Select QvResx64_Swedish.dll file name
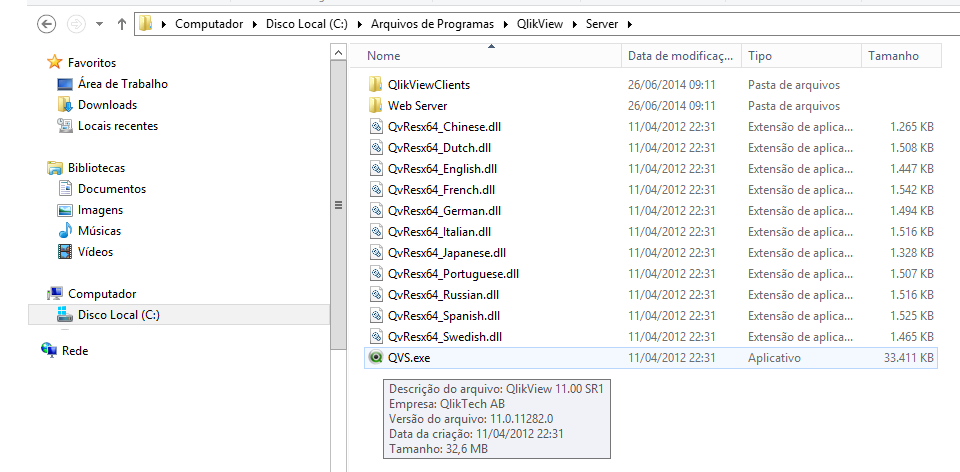The height and width of the screenshot is (472, 960). 445,337
